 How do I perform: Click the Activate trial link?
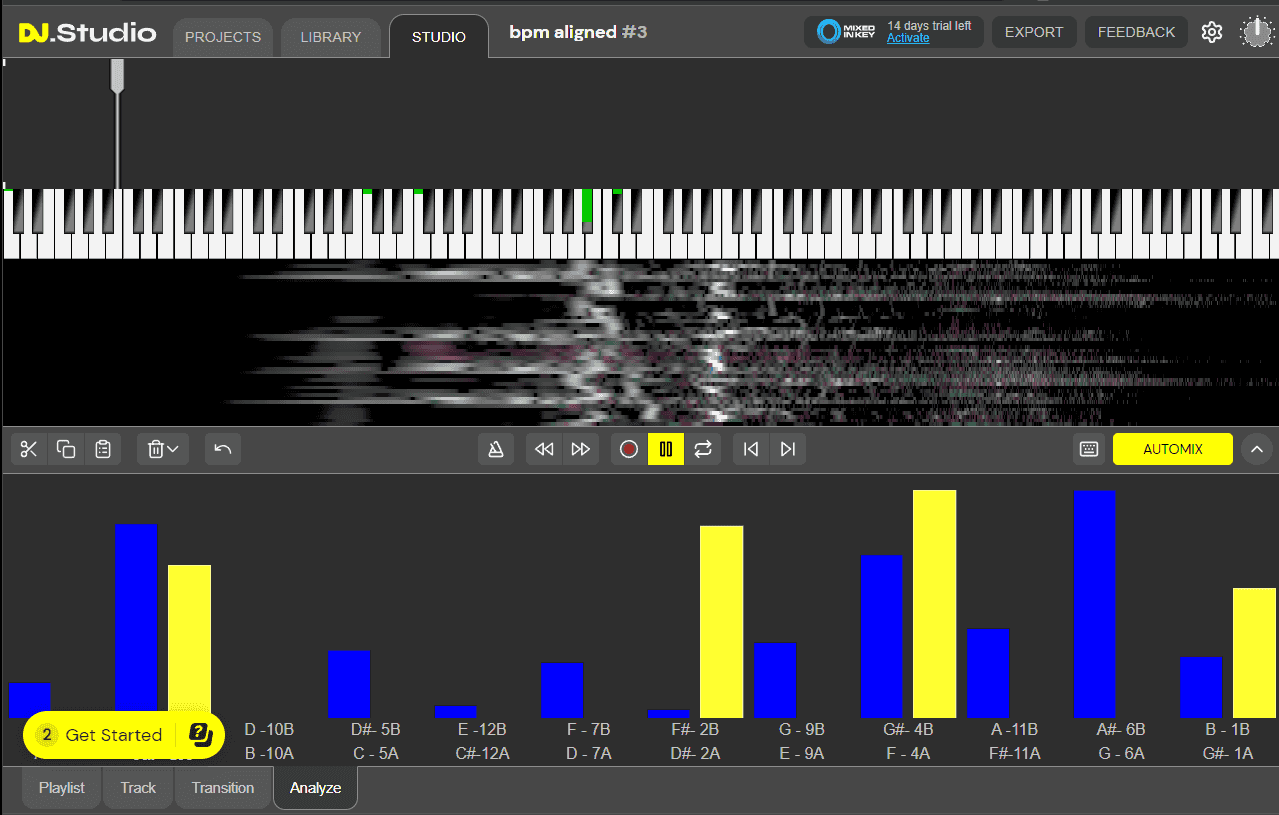coord(907,37)
